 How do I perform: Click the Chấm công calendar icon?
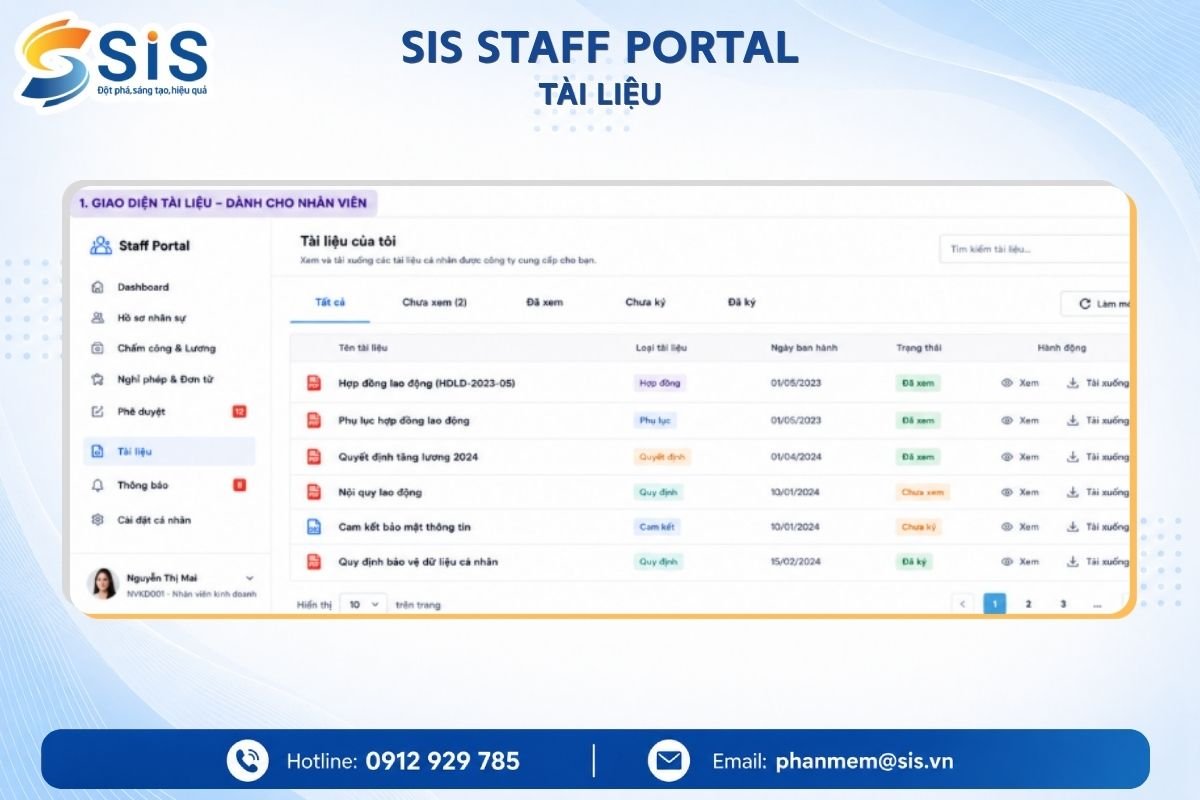(x=98, y=348)
